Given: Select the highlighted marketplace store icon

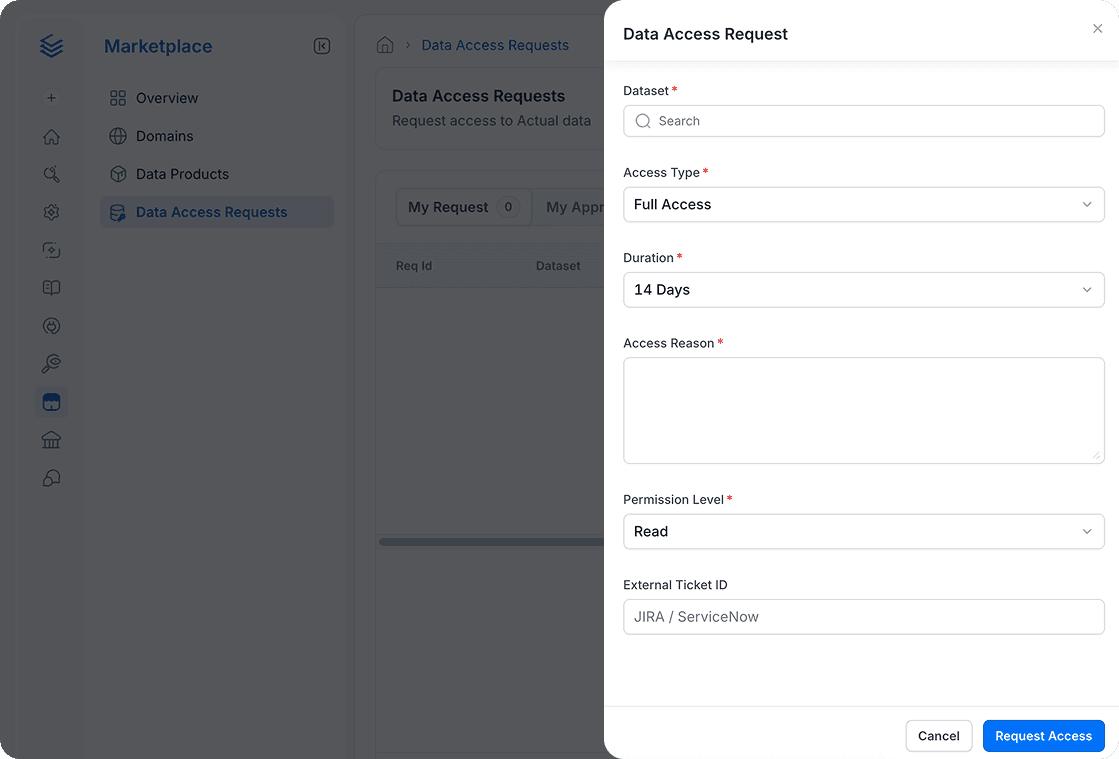Looking at the screenshot, I should point(51,402).
